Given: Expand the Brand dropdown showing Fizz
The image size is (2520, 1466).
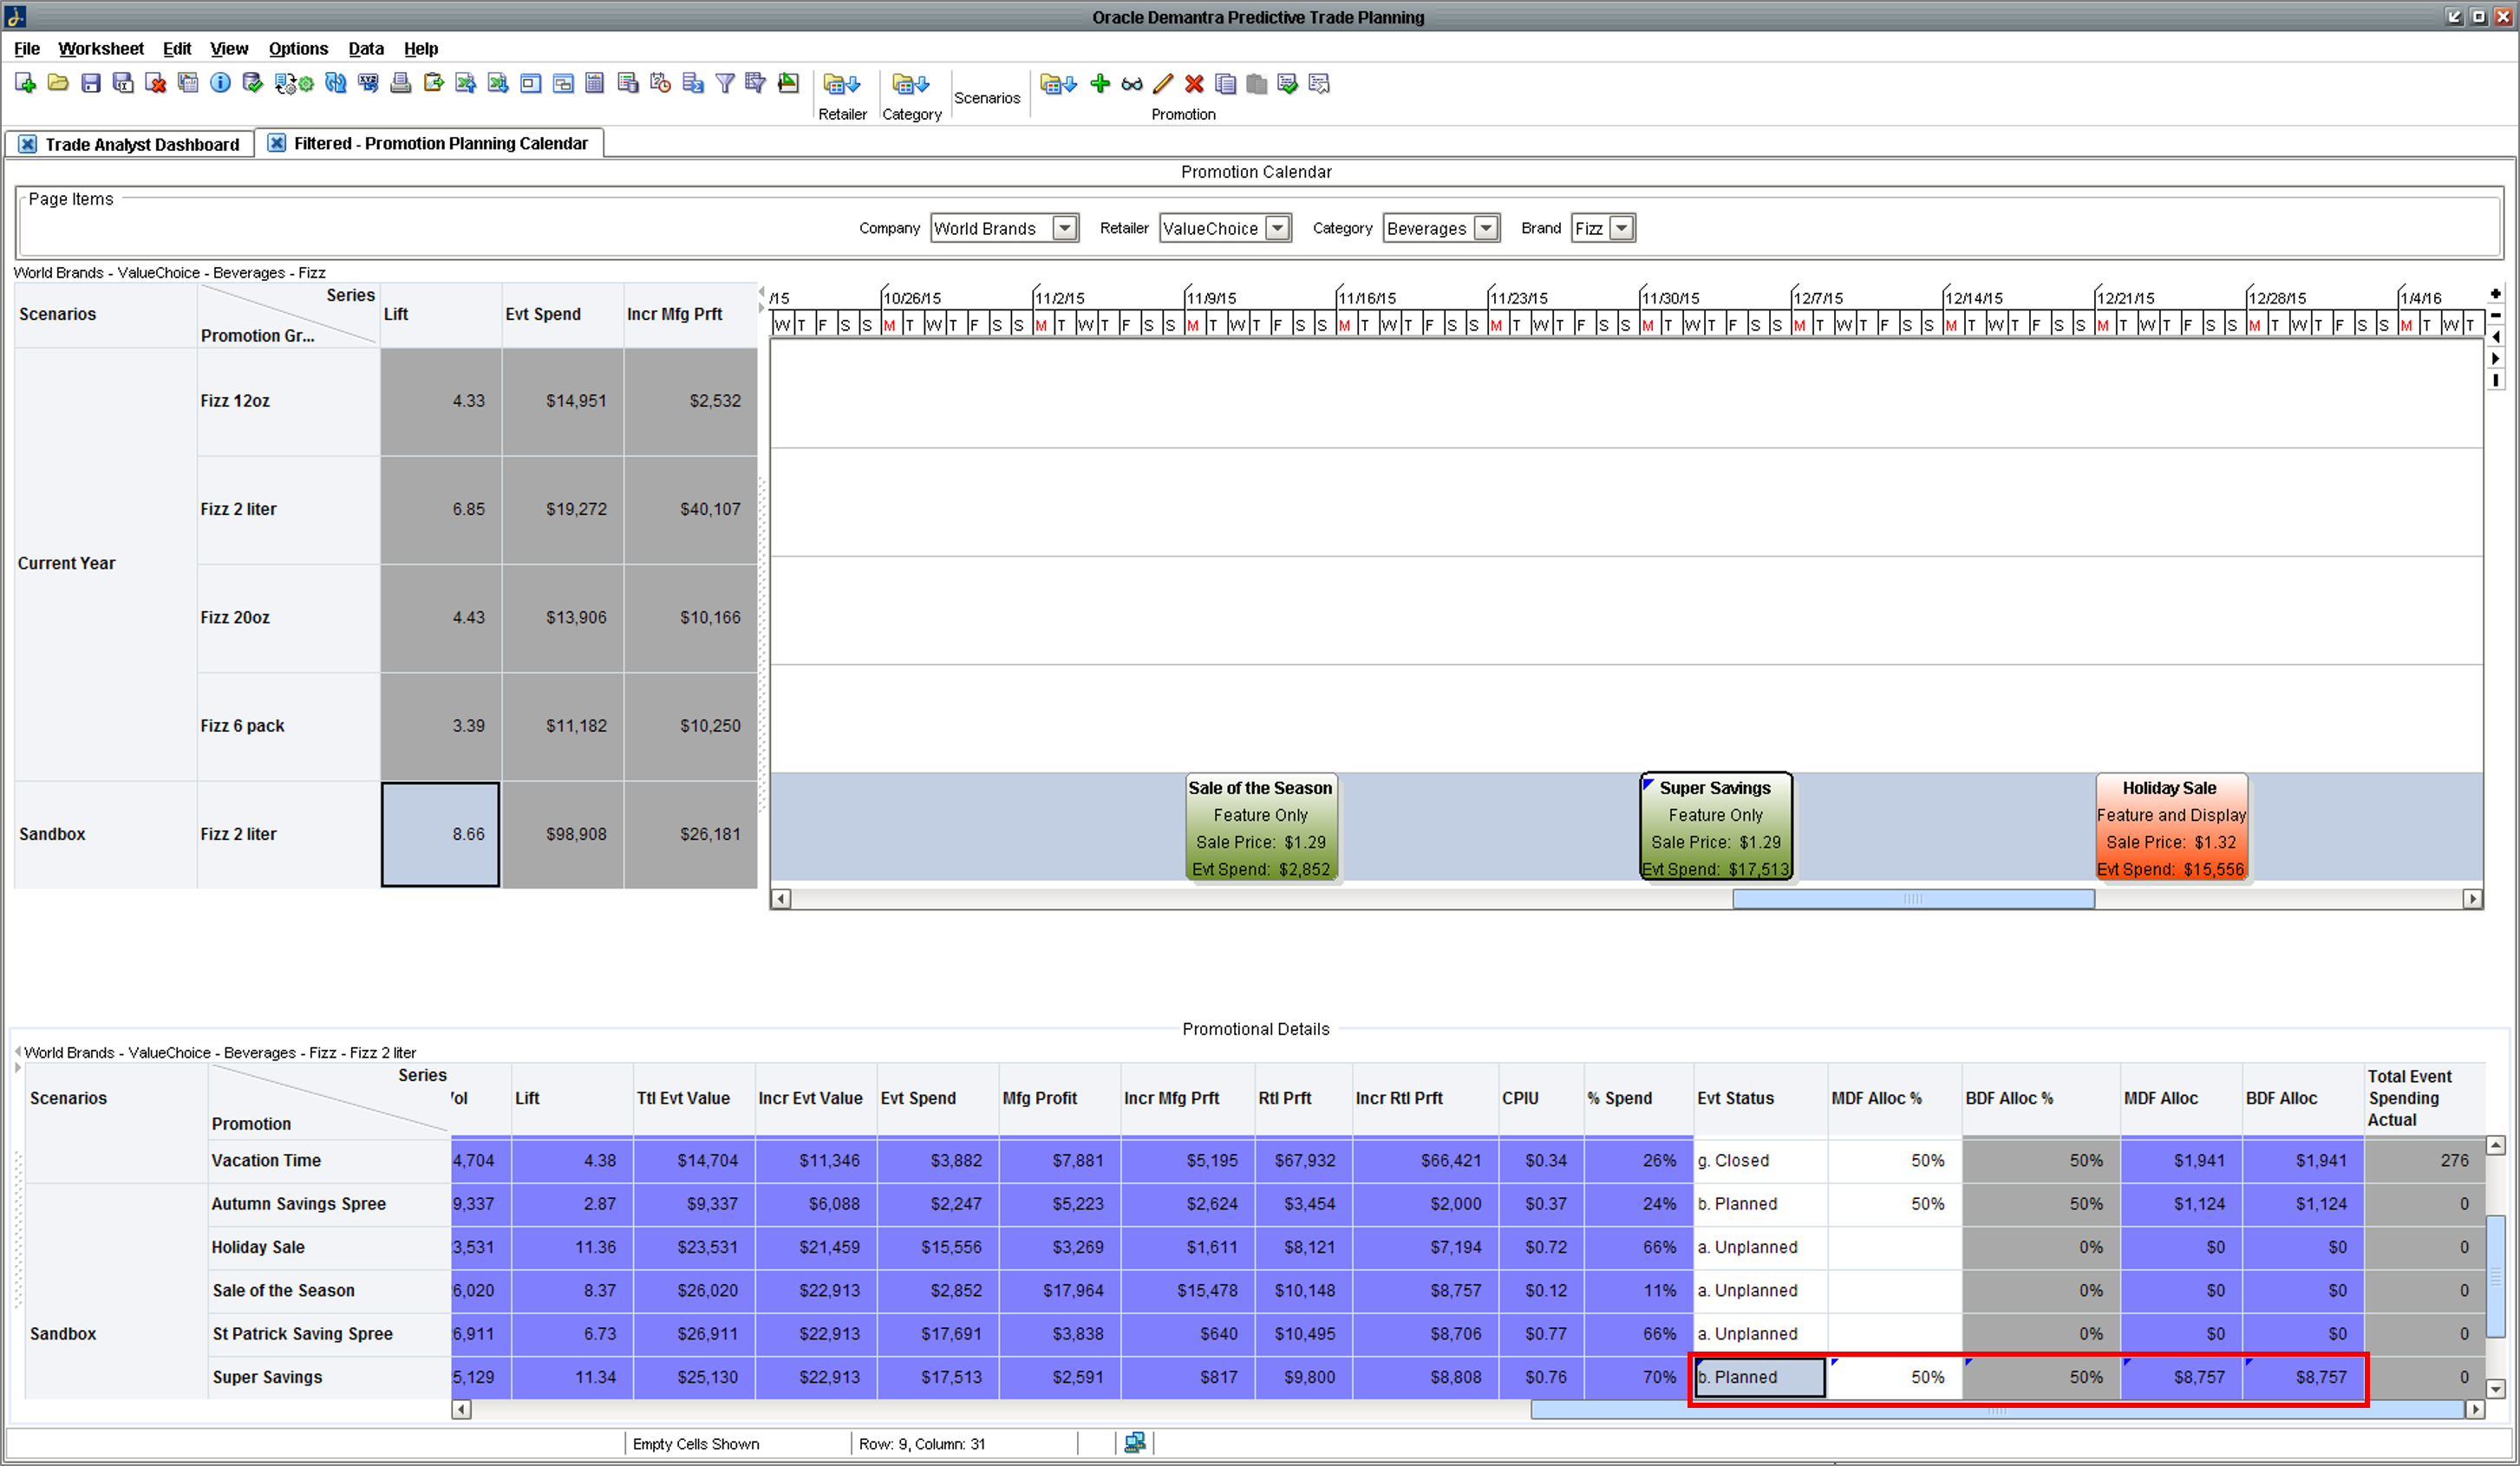Looking at the screenshot, I should 1621,228.
